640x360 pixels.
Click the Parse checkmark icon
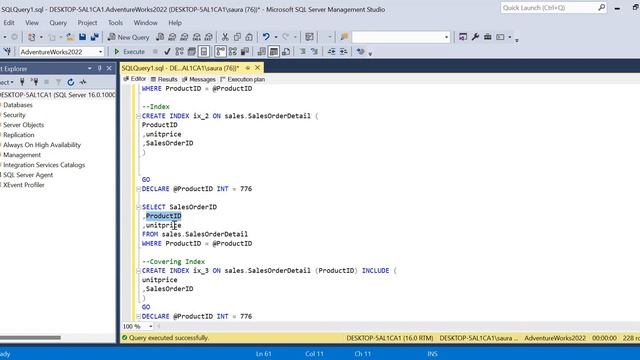coord(167,52)
